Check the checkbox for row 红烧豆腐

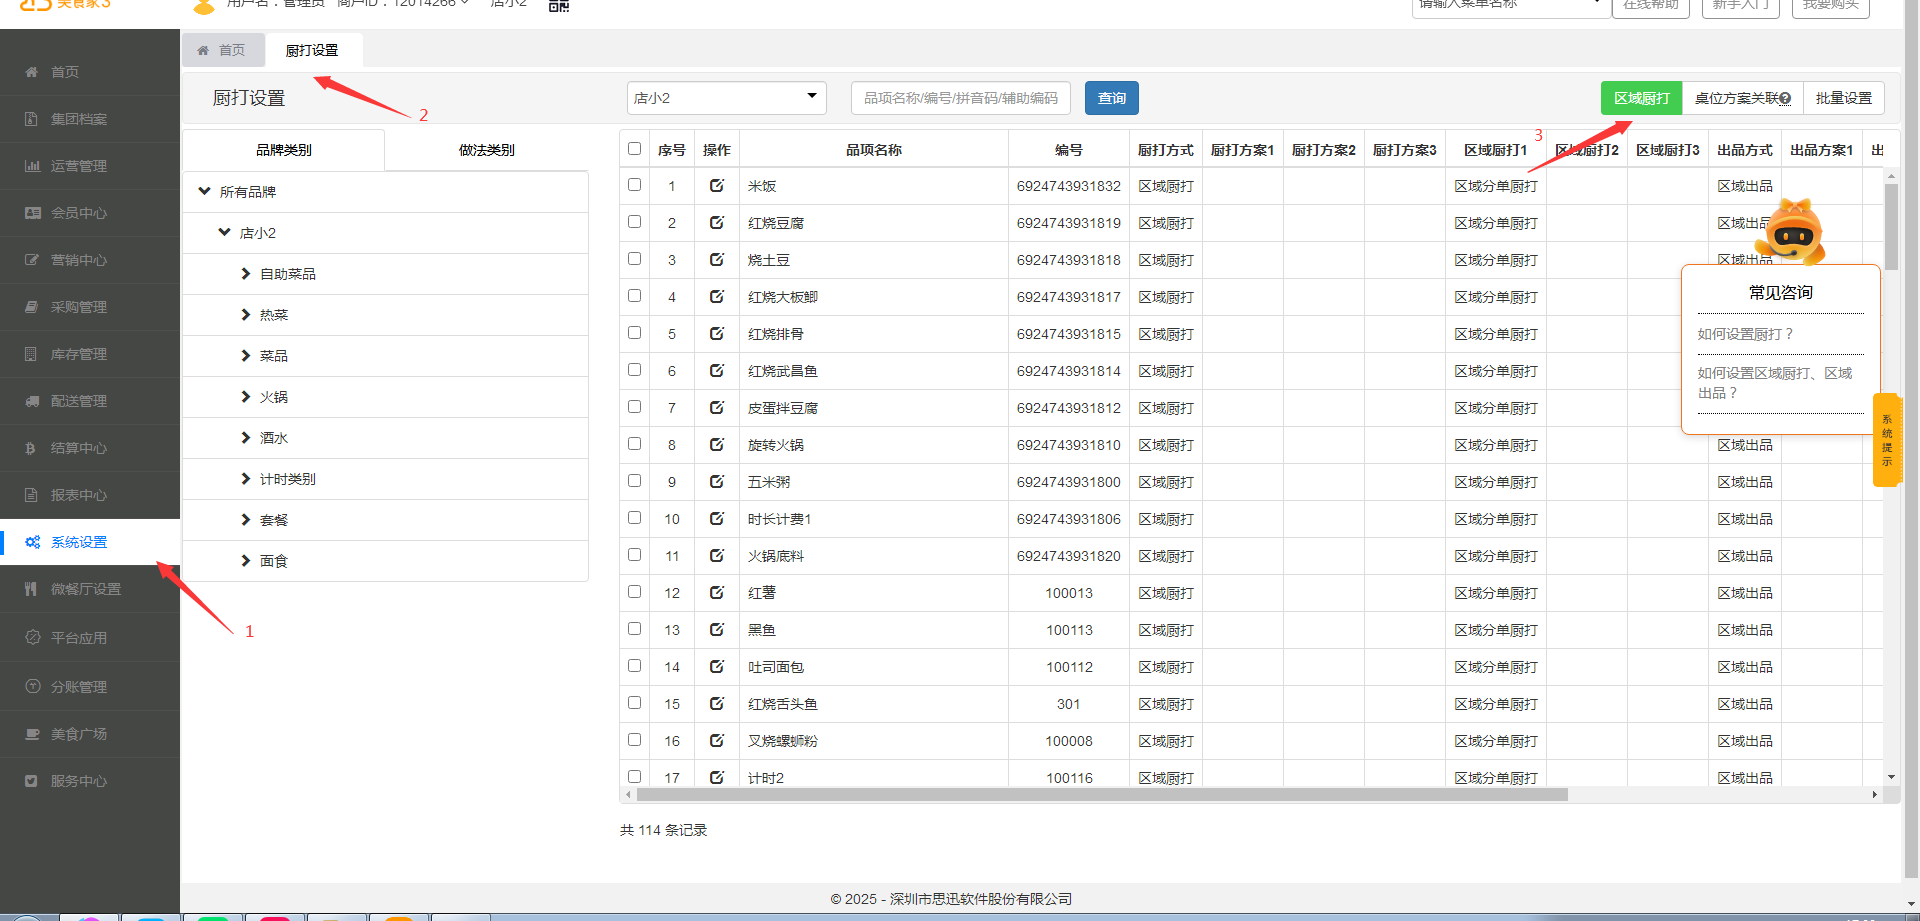click(634, 222)
